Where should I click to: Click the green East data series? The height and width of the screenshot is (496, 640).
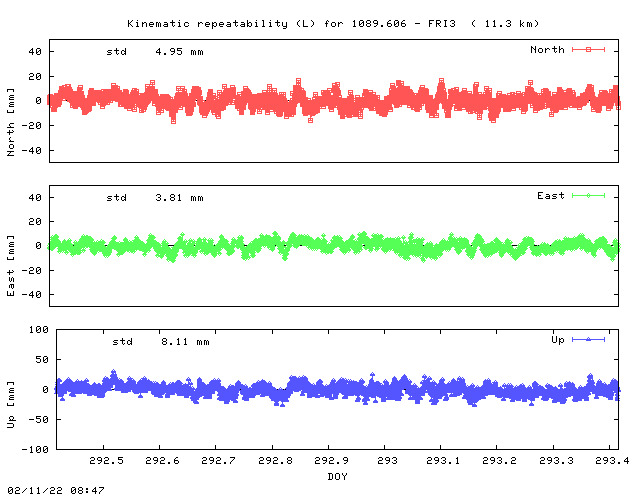[334, 247]
